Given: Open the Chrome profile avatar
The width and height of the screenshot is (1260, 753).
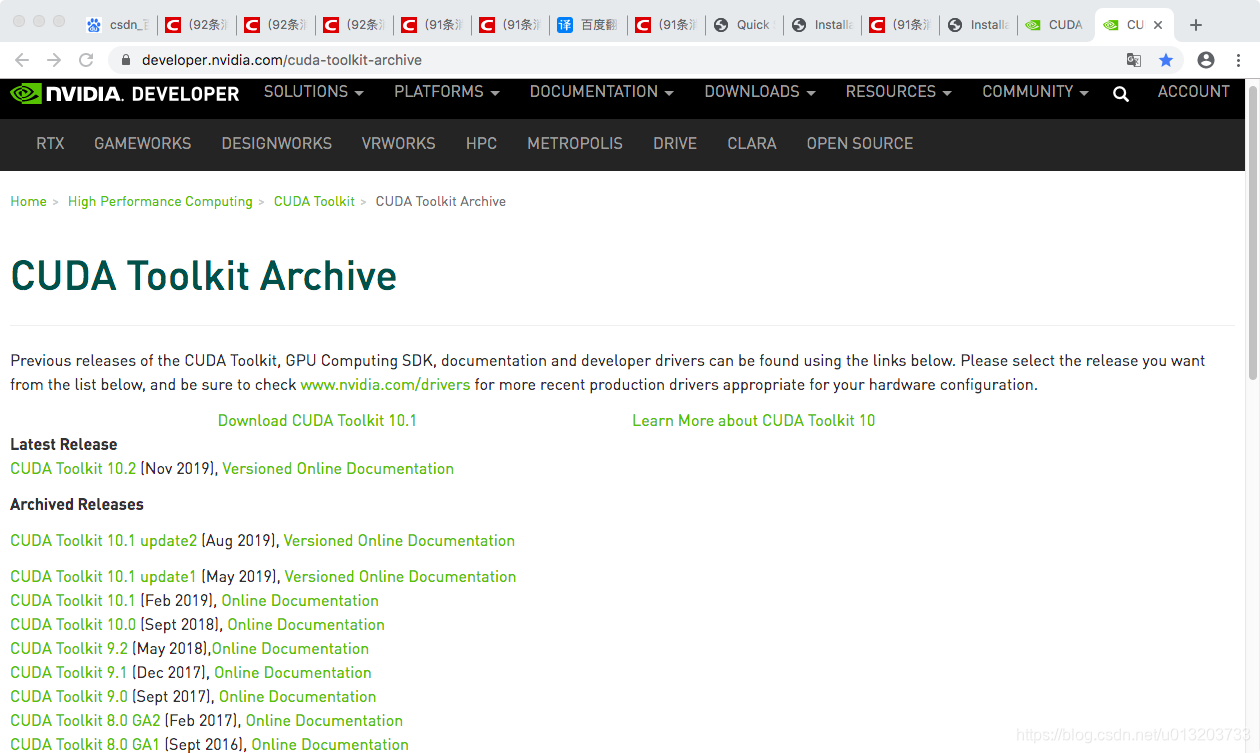Looking at the screenshot, I should click(x=1205, y=60).
